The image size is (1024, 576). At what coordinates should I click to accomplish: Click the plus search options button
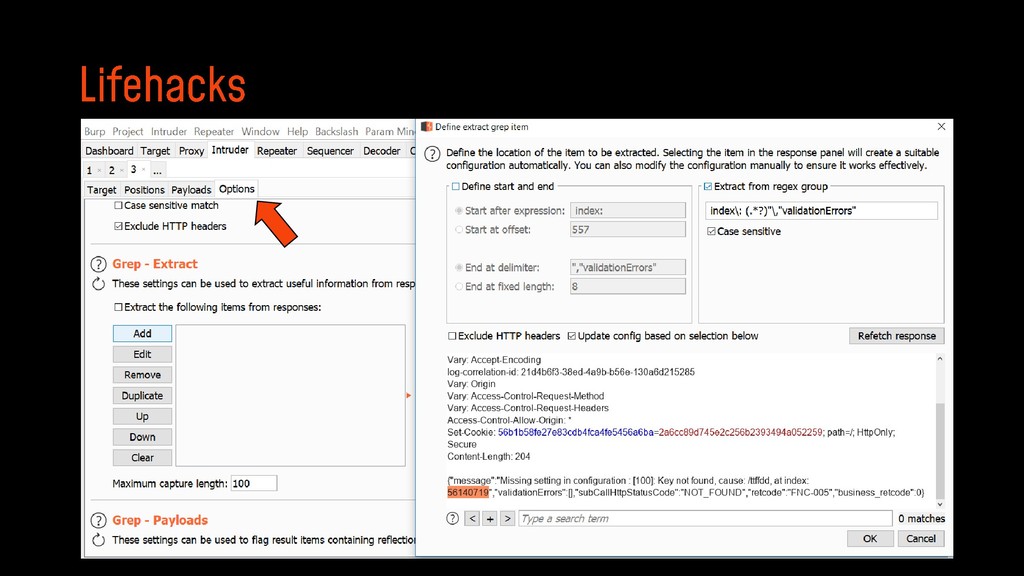(x=490, y=519)
